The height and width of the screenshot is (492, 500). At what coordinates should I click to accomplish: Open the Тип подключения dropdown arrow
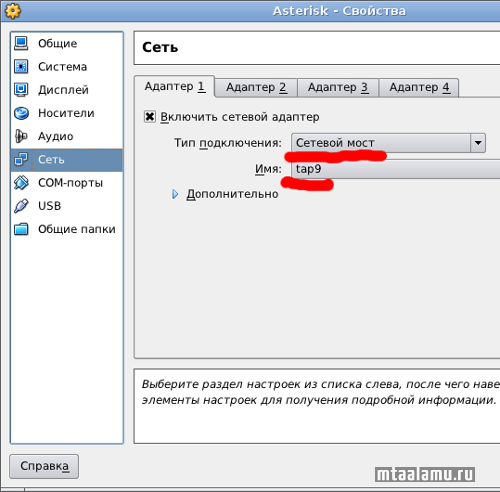pyautogui.click(x=478, y=143)
